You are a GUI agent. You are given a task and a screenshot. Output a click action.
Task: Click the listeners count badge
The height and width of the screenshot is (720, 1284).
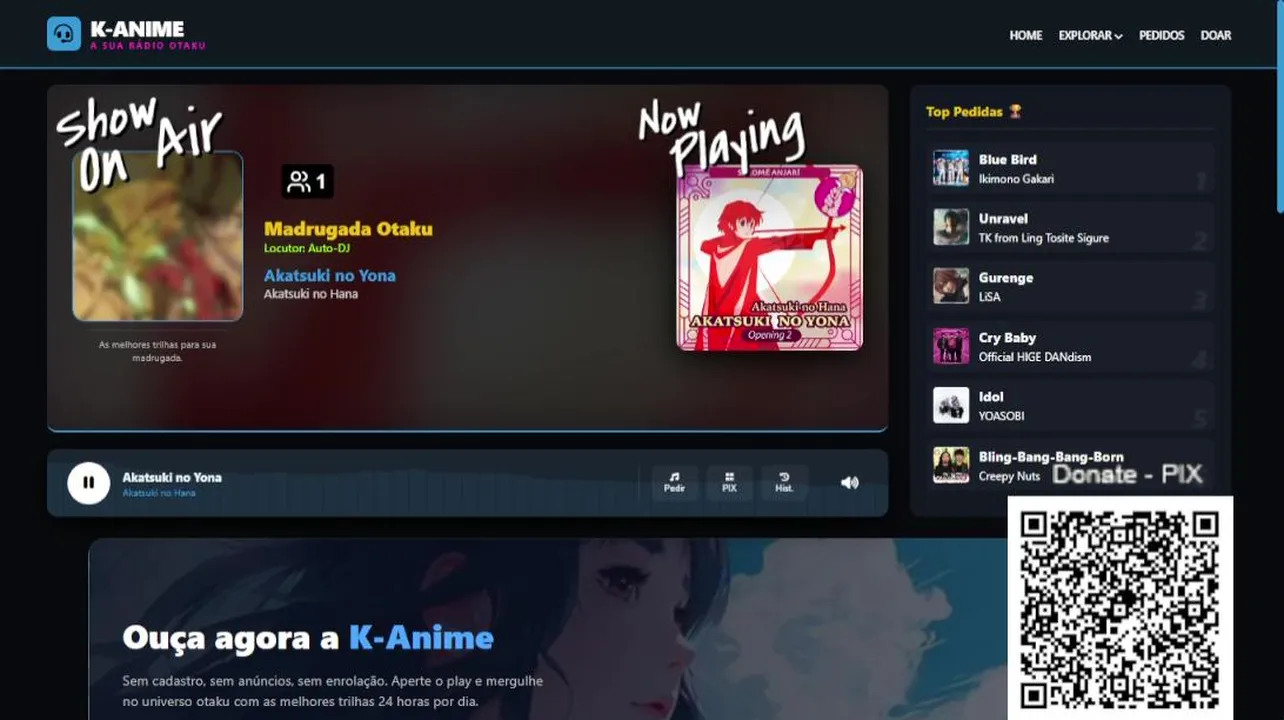tap(307, 181)
